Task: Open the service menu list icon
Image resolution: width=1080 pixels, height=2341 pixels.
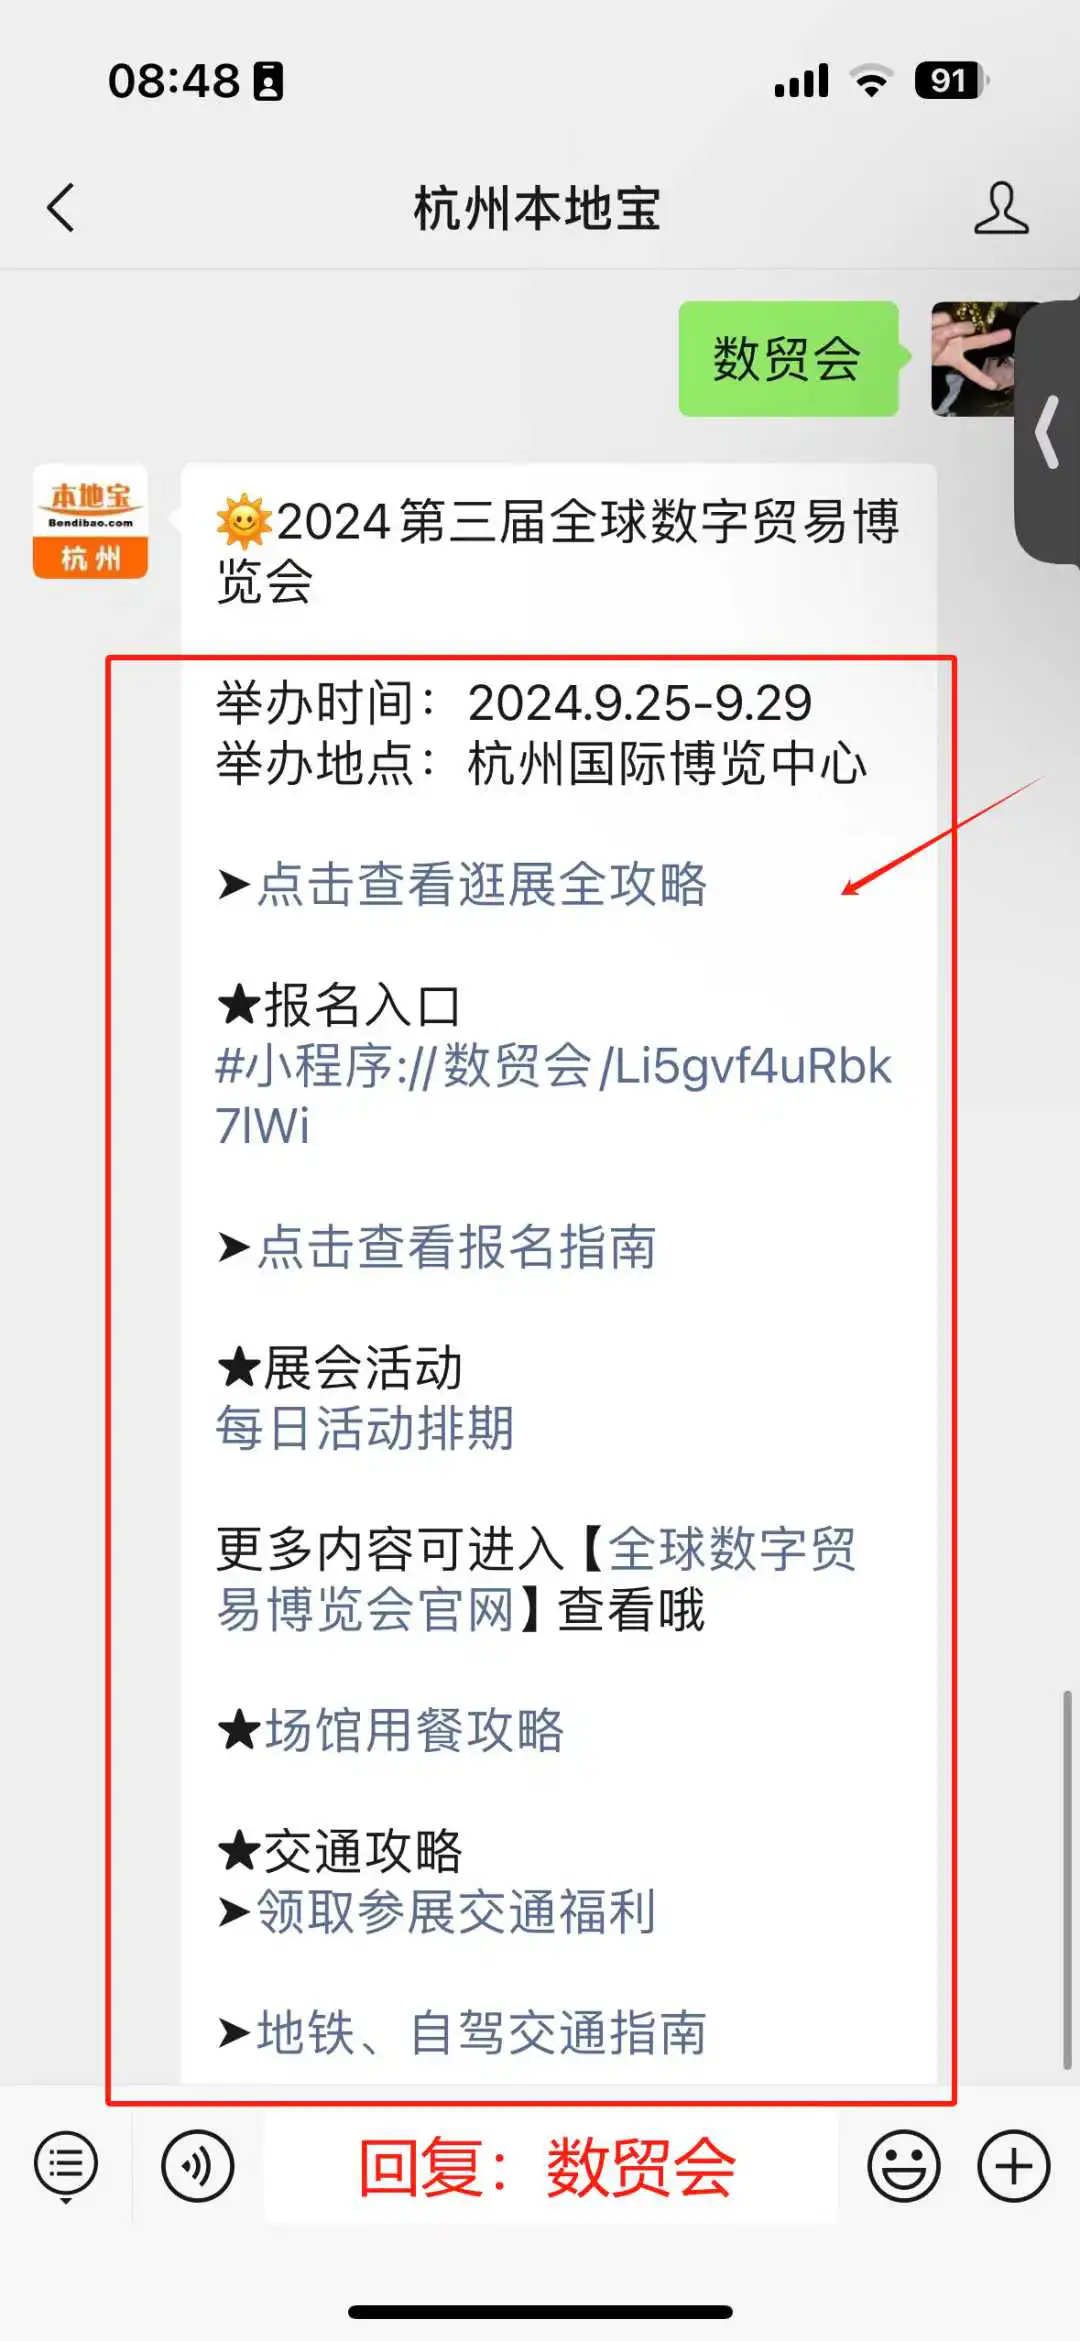Action: [66, 2167]
